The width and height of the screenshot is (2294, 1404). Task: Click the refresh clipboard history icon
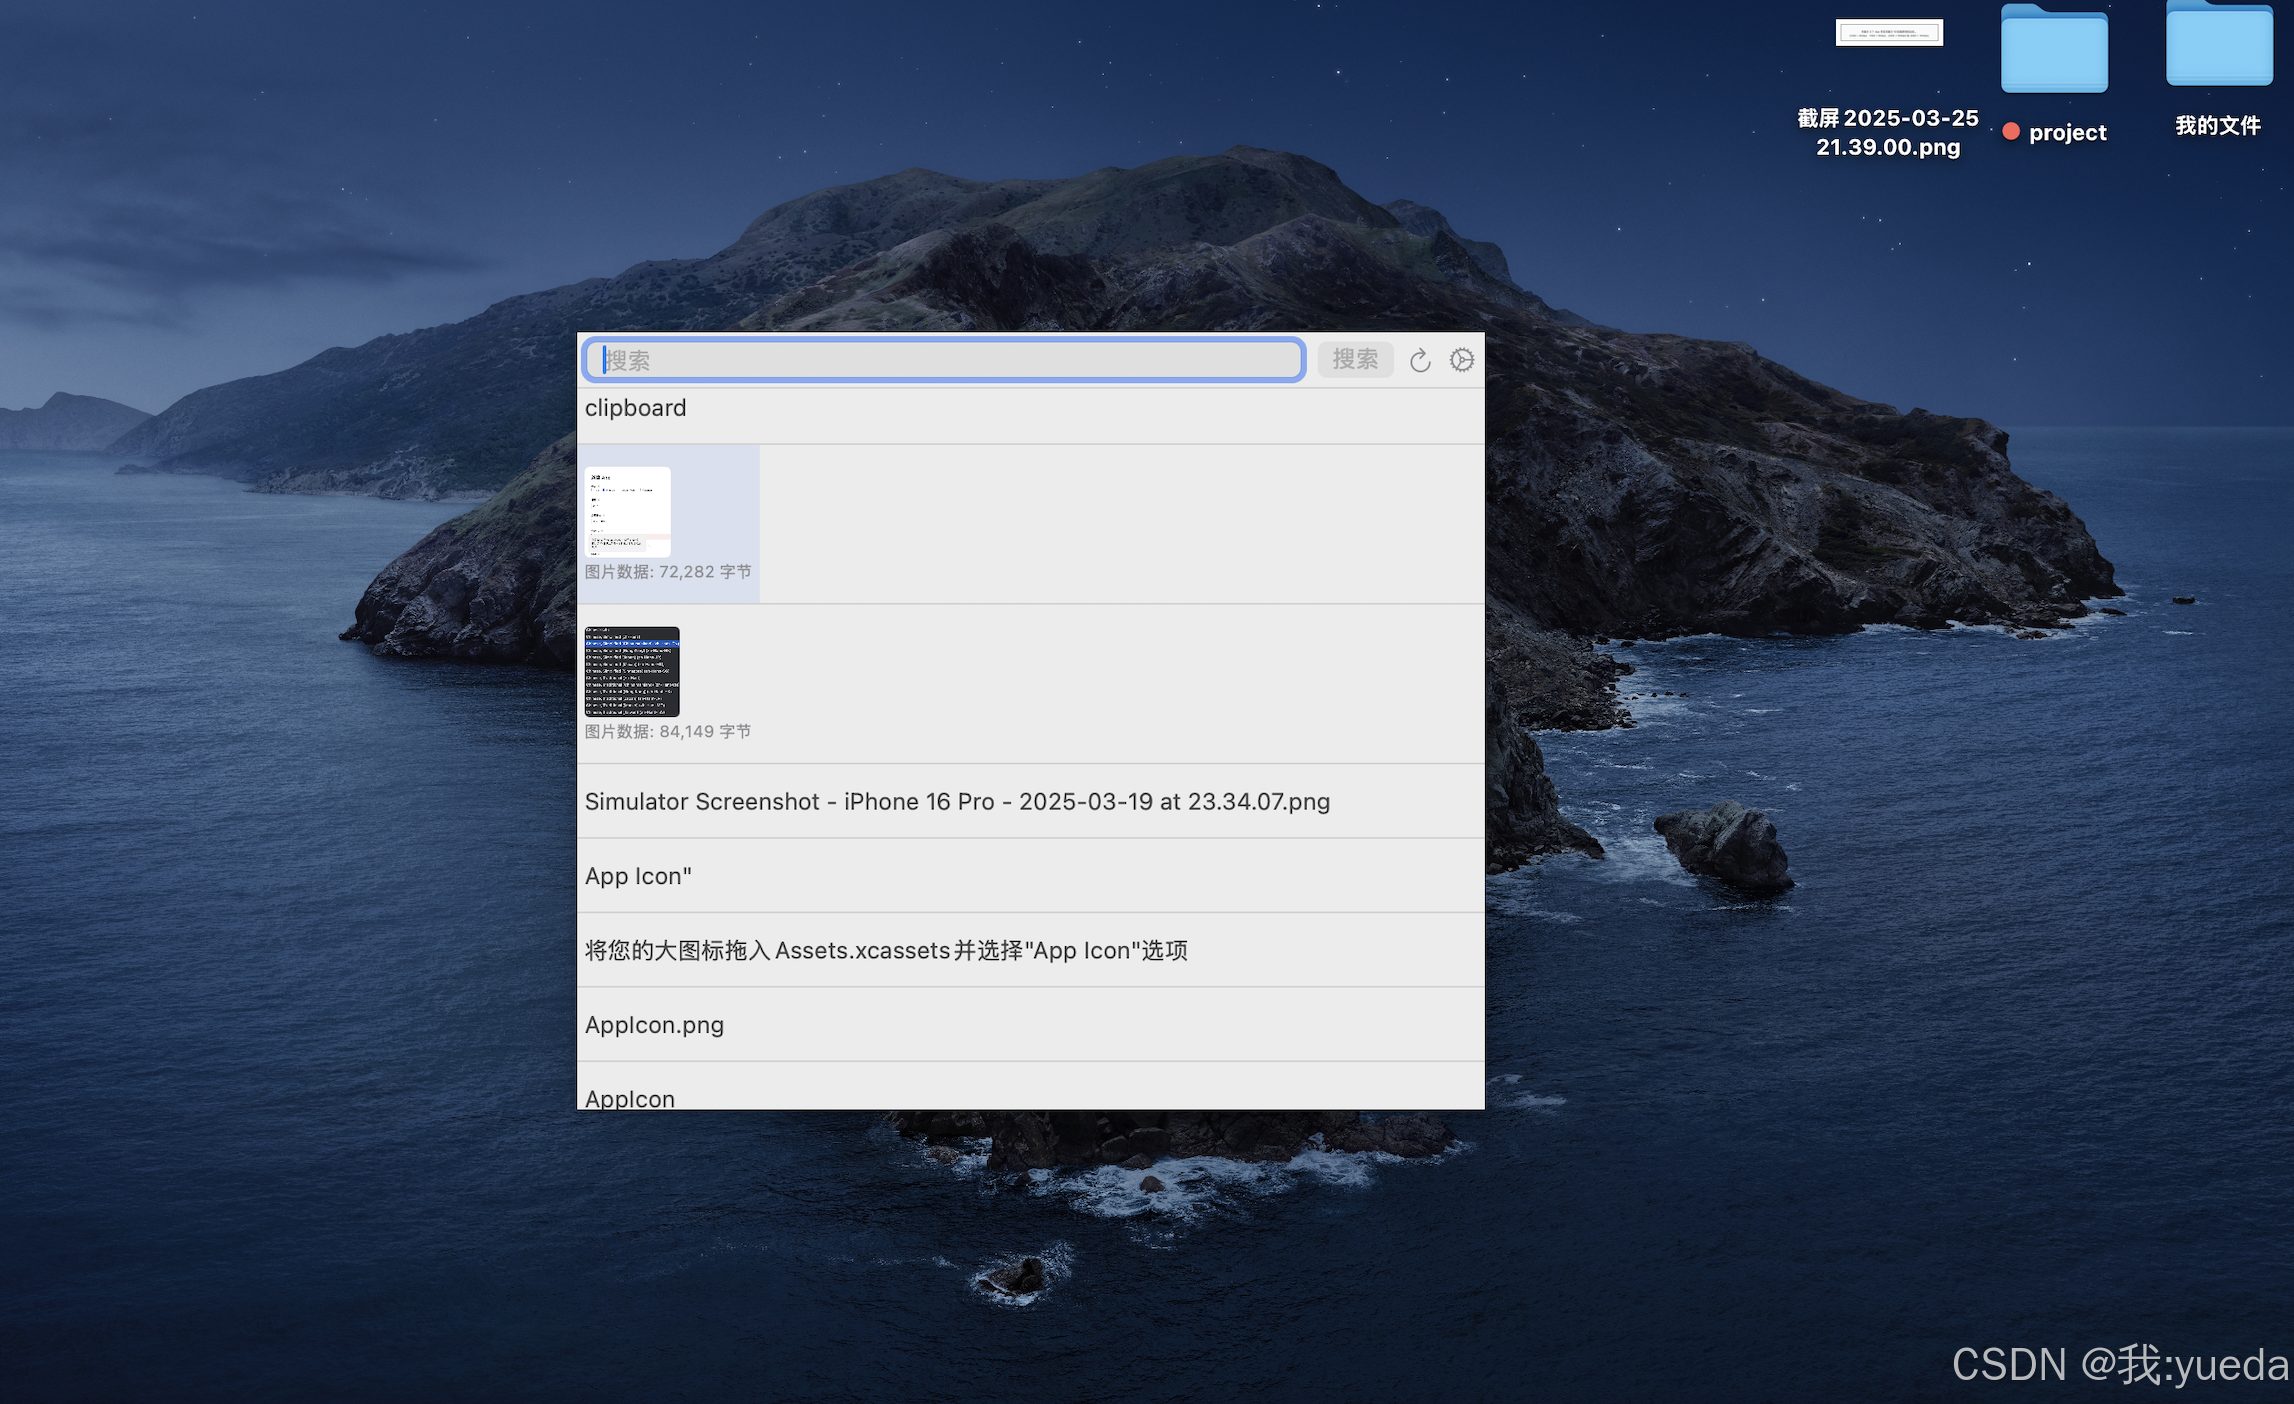(1419, 360)
